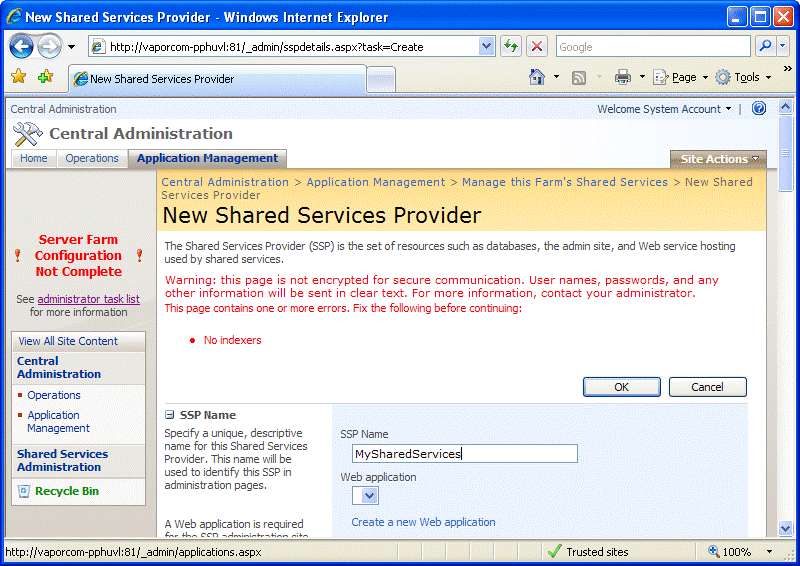Click the browser Back arrow button

(21, 47)
